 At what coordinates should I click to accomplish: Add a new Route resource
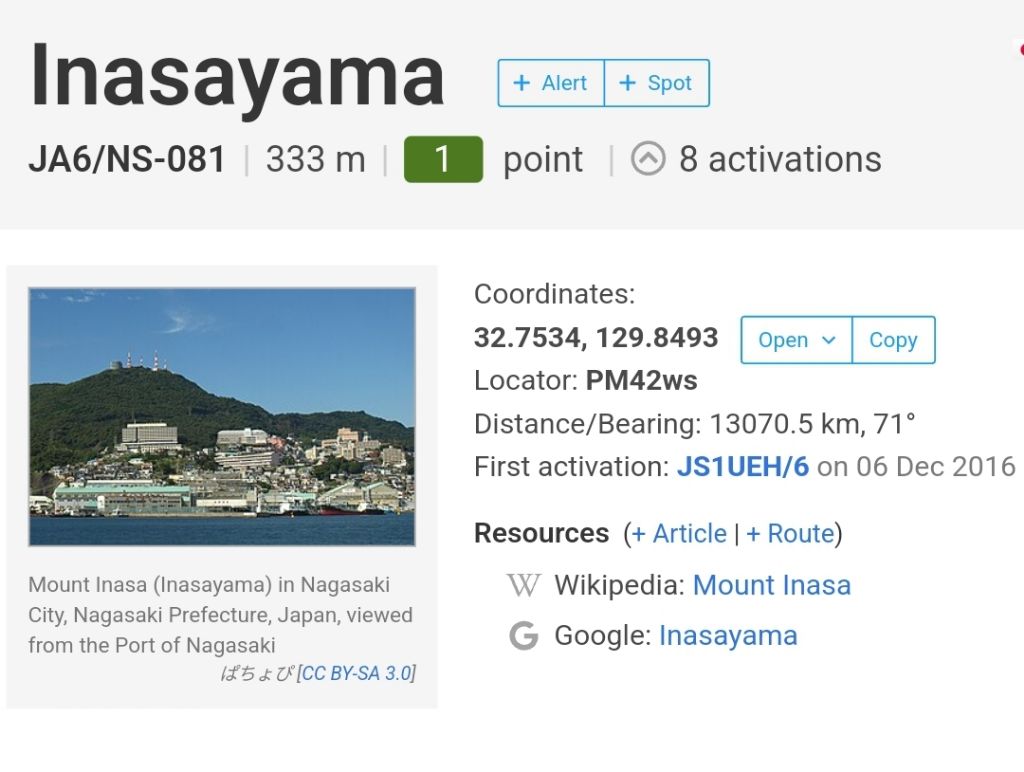(790, 534)
